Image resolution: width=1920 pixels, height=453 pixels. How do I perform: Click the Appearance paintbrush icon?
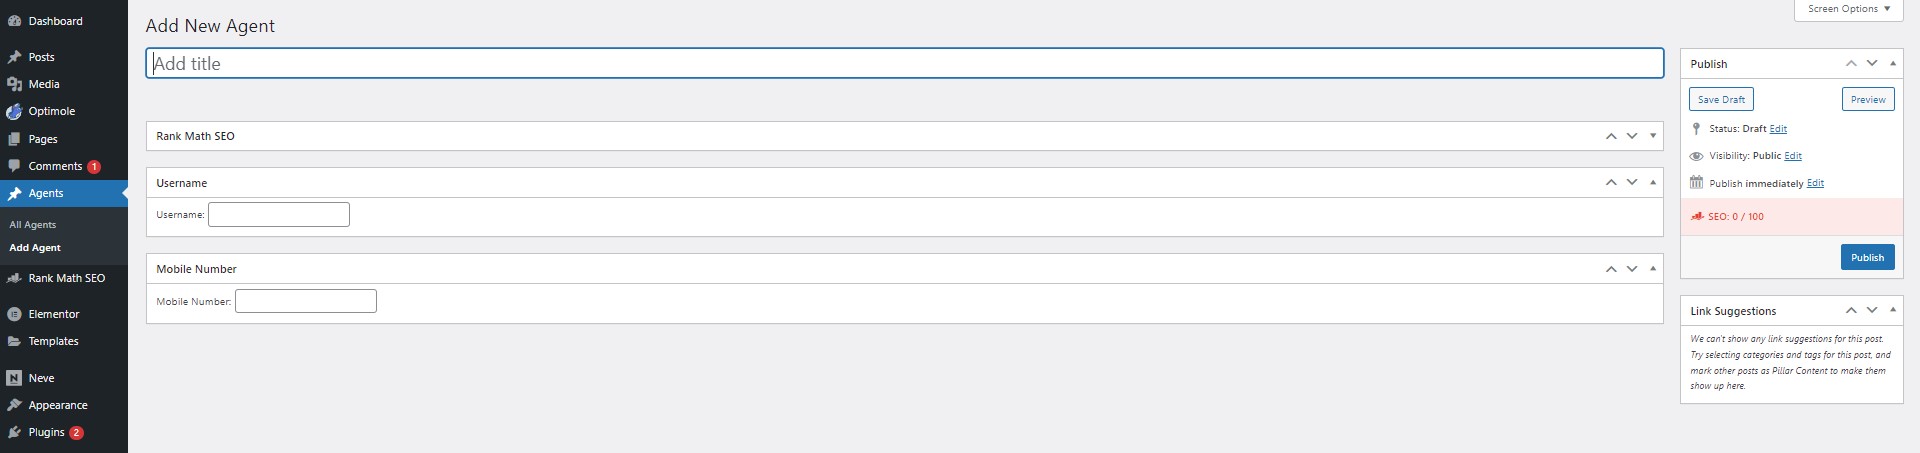coord(14,405)
